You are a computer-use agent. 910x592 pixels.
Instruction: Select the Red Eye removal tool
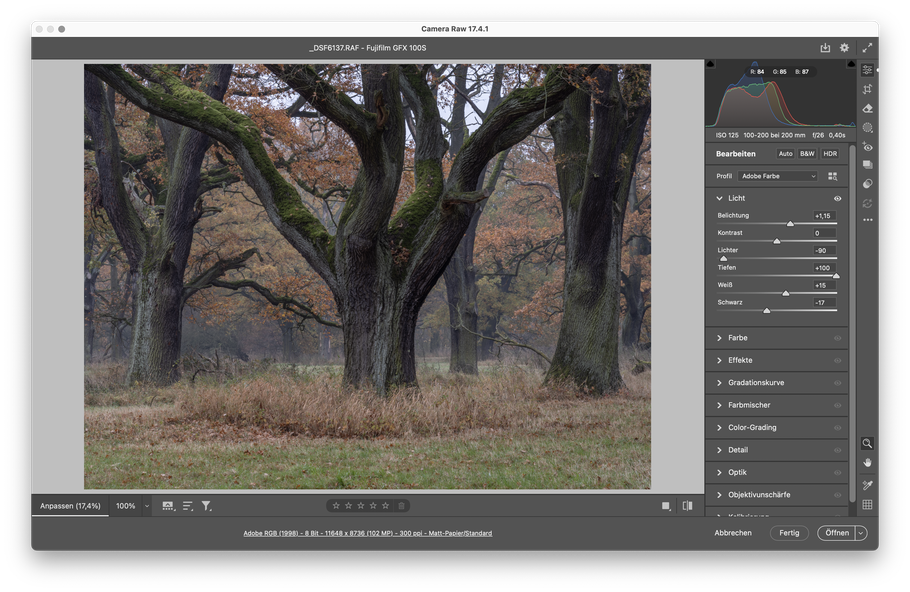(x=867, y=146)
